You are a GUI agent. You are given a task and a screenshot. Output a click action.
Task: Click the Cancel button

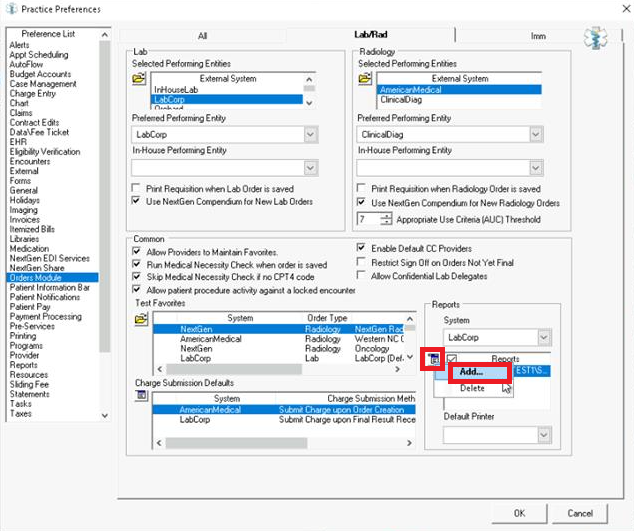tap(580, 513)
